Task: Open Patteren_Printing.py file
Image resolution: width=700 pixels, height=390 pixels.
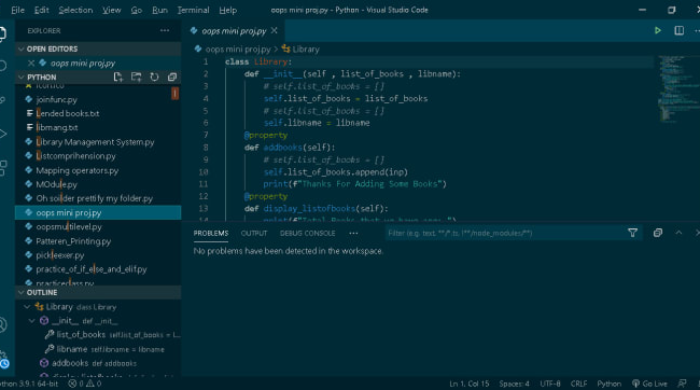Action: 73,241
